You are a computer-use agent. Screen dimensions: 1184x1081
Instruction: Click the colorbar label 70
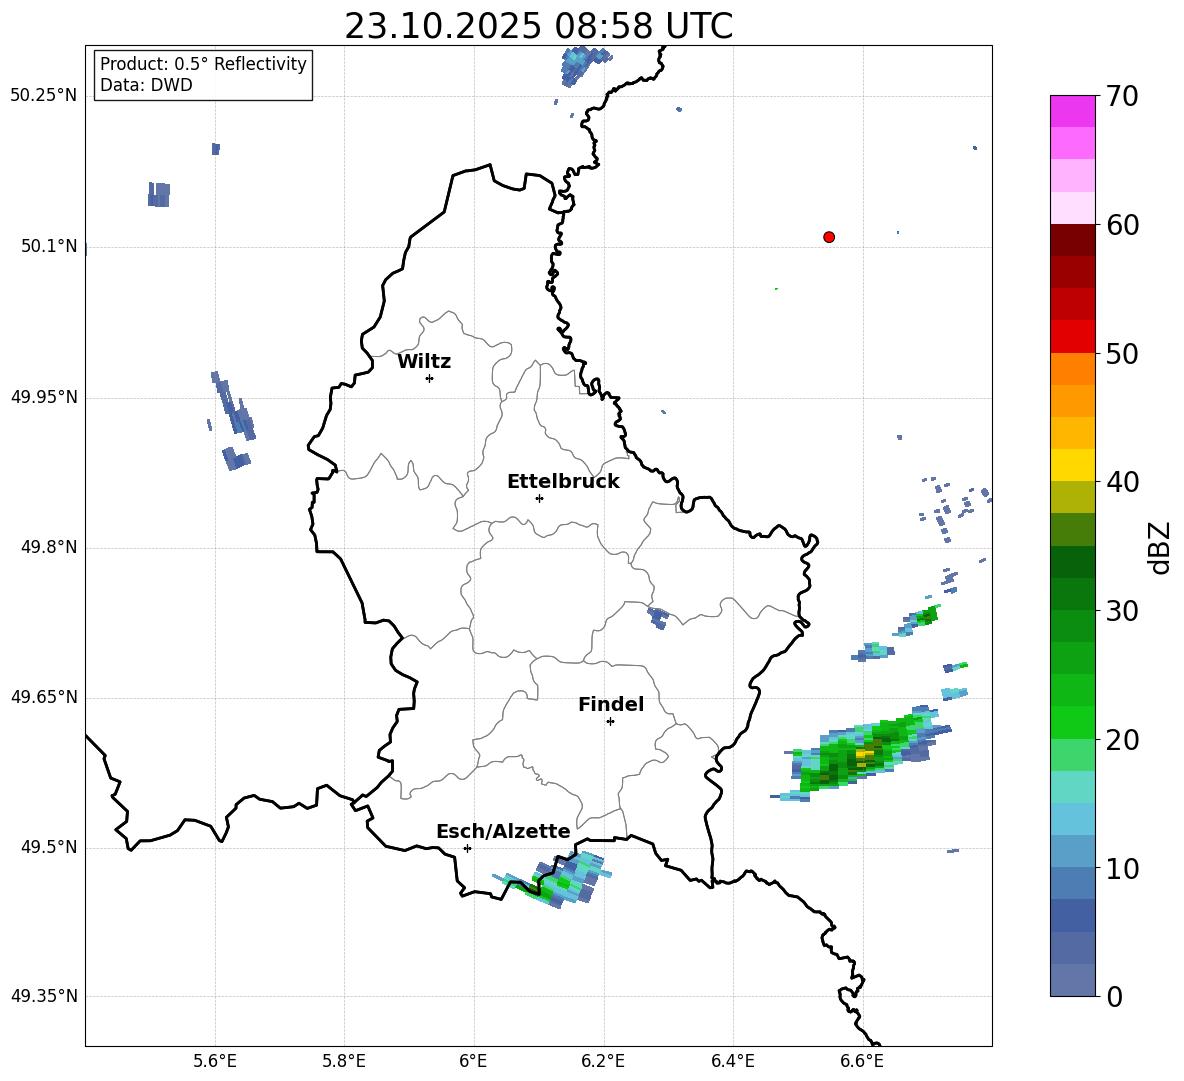tap(1122, 97)
